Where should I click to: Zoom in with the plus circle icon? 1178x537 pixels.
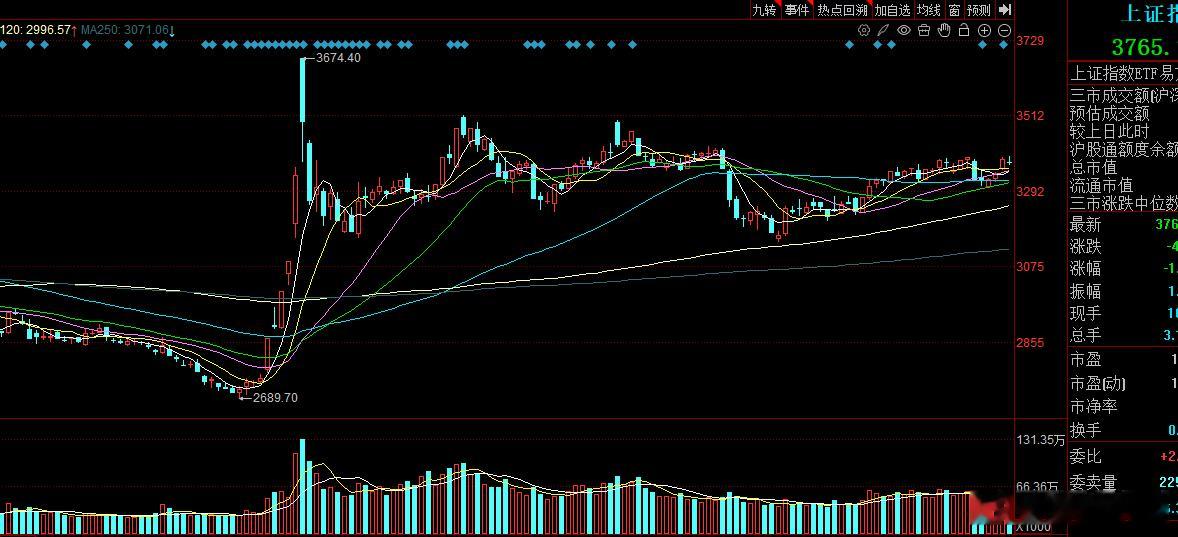click(x=984, y=30)
